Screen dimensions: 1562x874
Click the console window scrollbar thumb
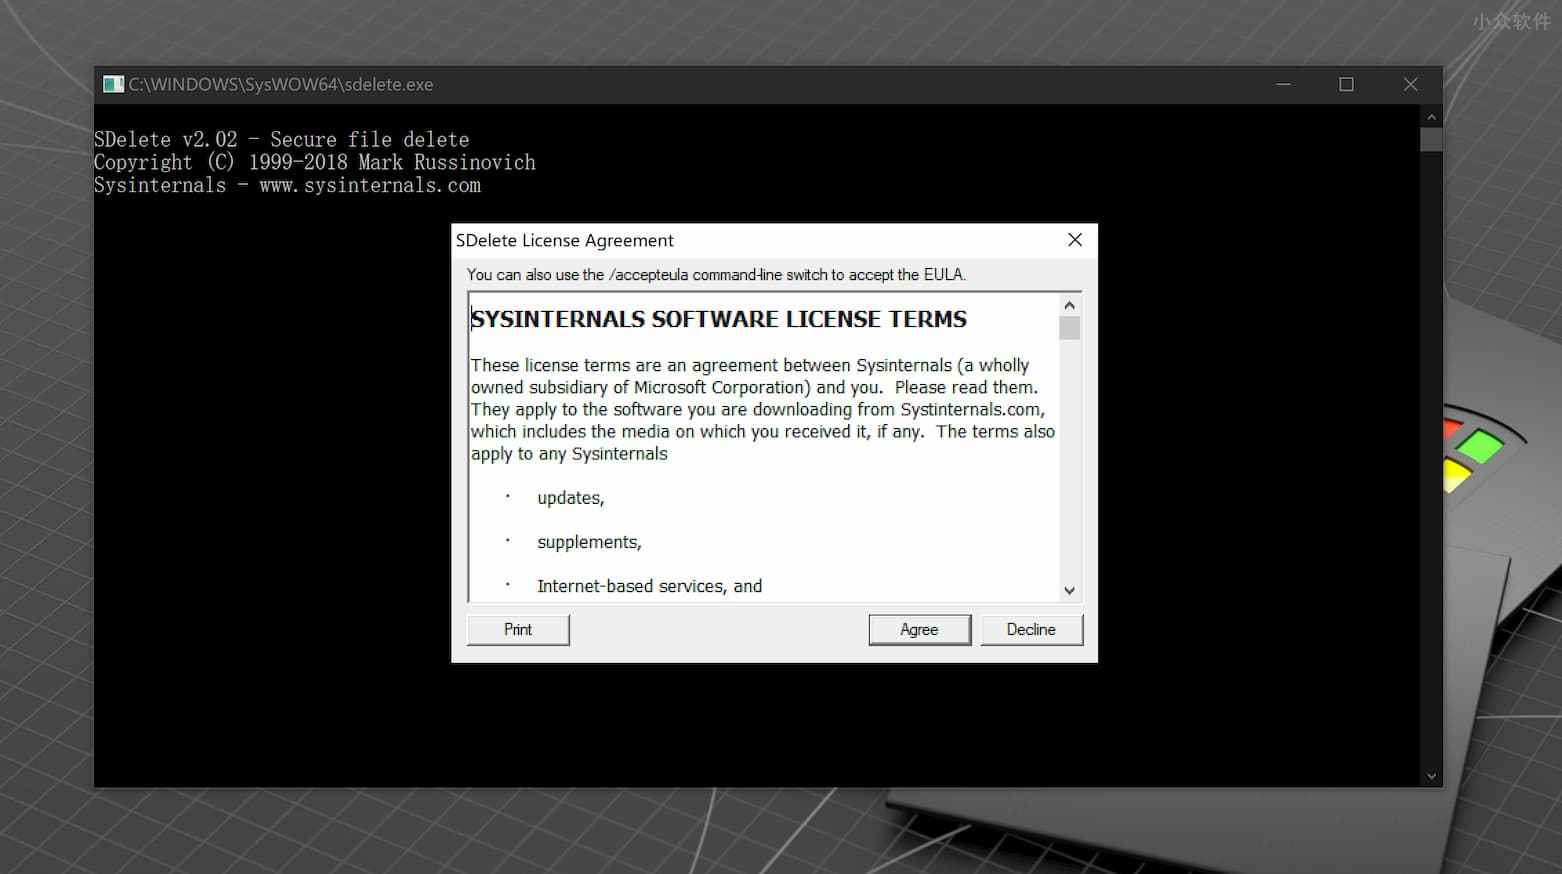click(x=1431, y=139)
